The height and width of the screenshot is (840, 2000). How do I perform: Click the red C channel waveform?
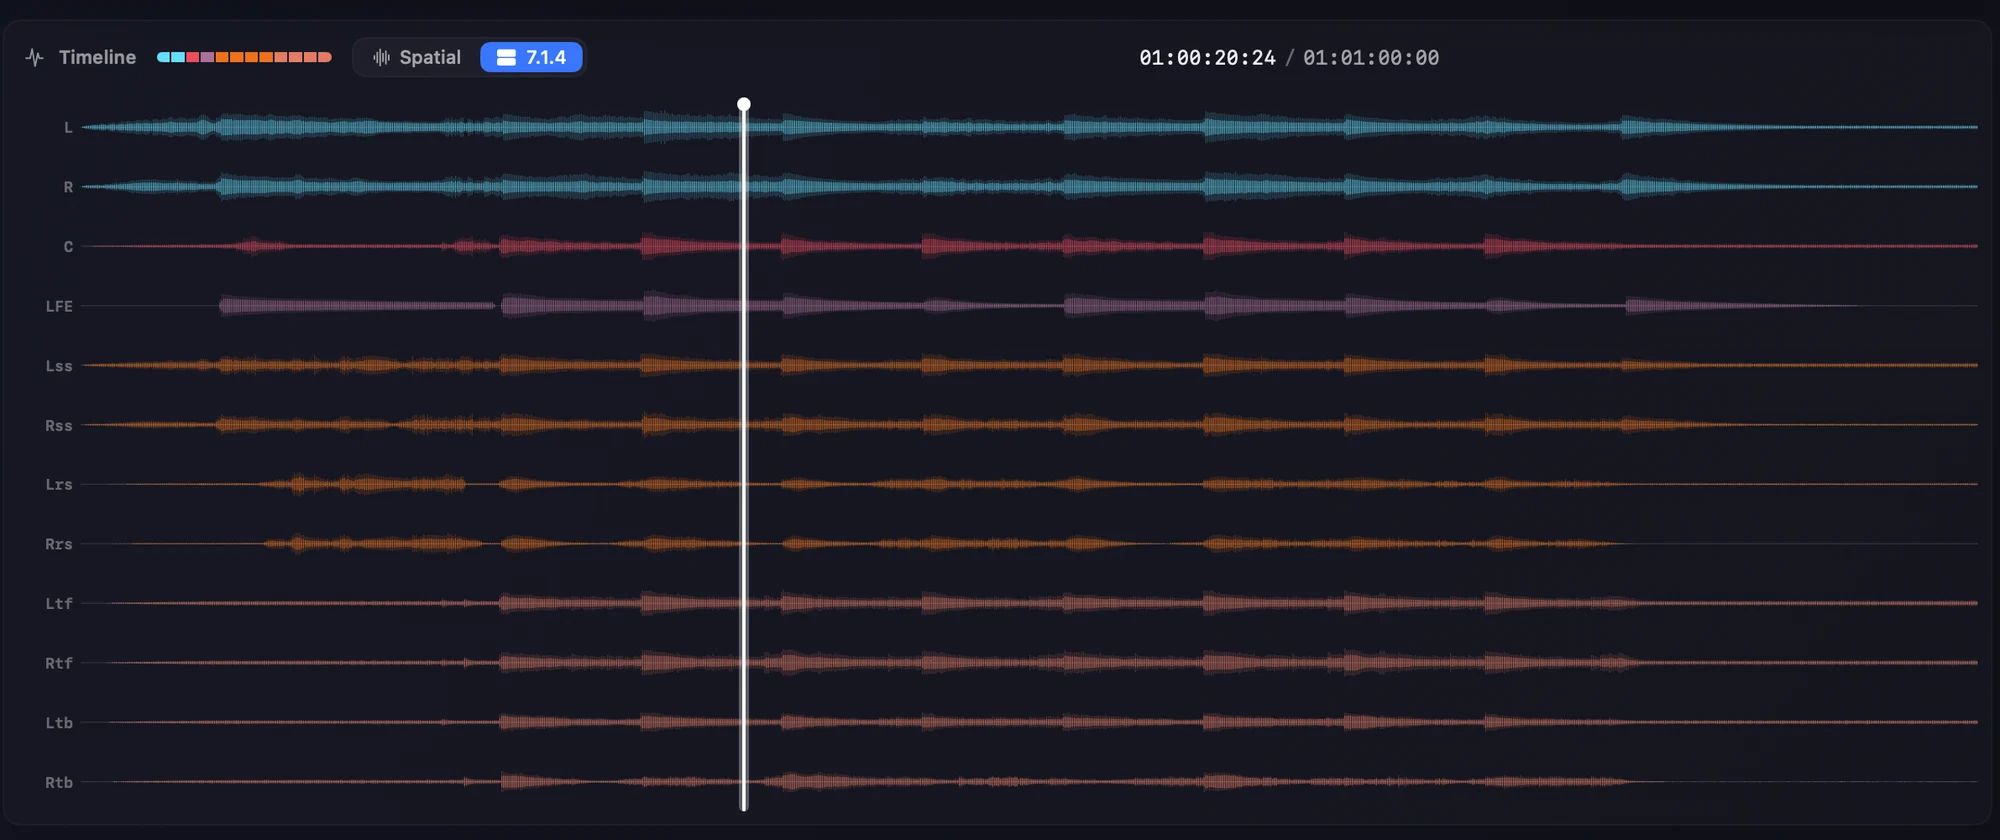1030,246
